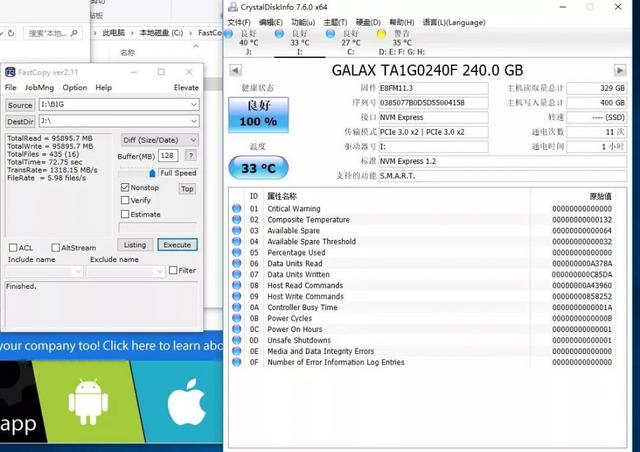Toggle the Nonstop checkbox
Viewport: 640px width, 452px height.
click(125, 187)
